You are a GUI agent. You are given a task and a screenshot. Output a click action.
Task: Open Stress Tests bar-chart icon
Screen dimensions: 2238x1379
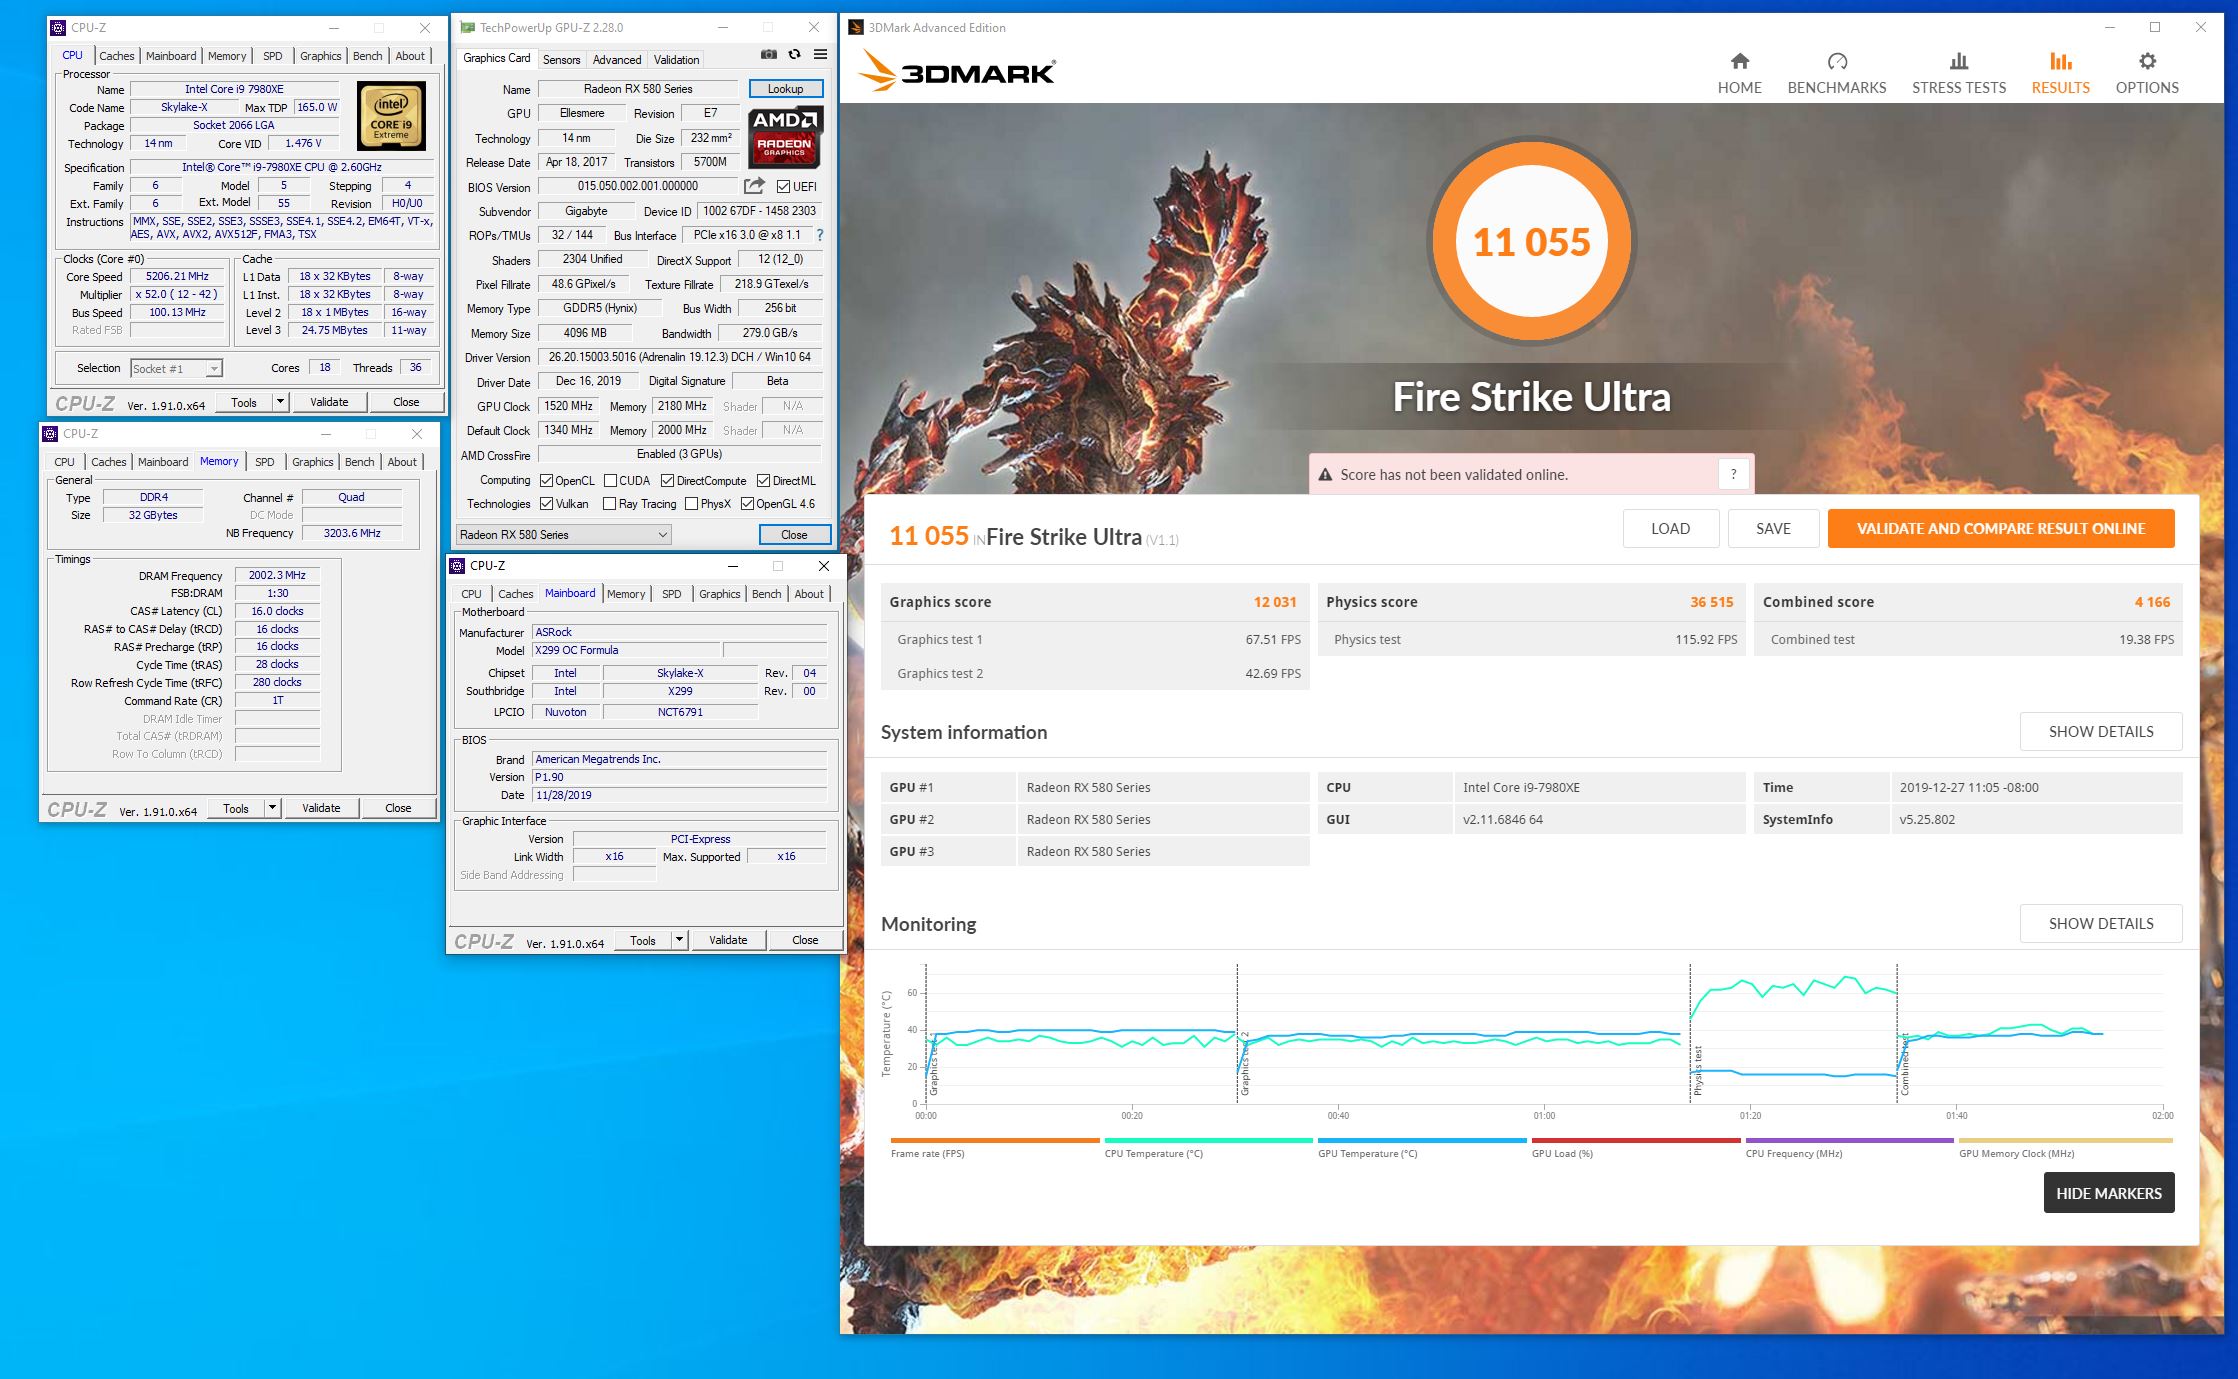click(1958, 61)
